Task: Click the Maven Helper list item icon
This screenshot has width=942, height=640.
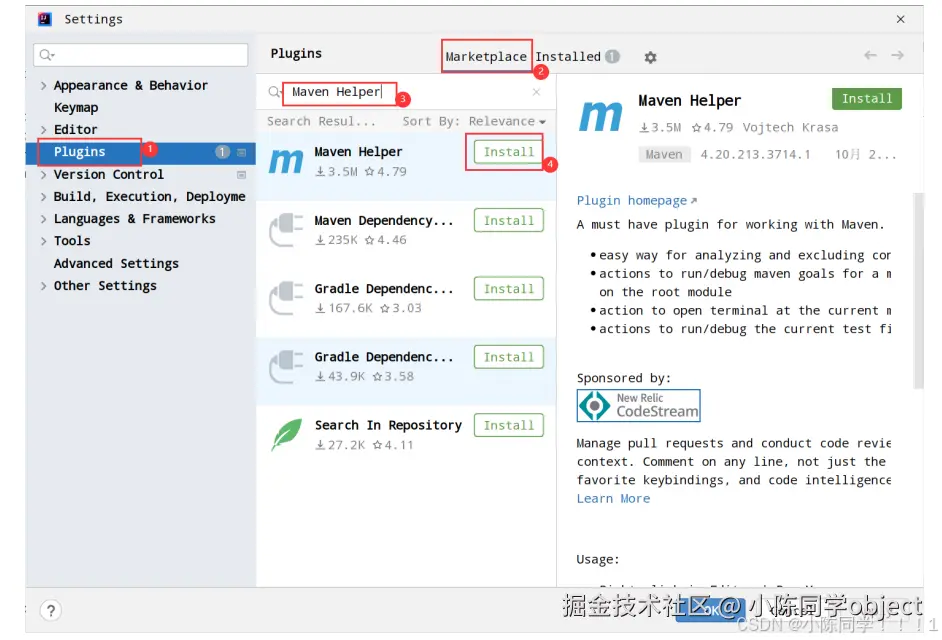Action: click(x=286, y=161)
